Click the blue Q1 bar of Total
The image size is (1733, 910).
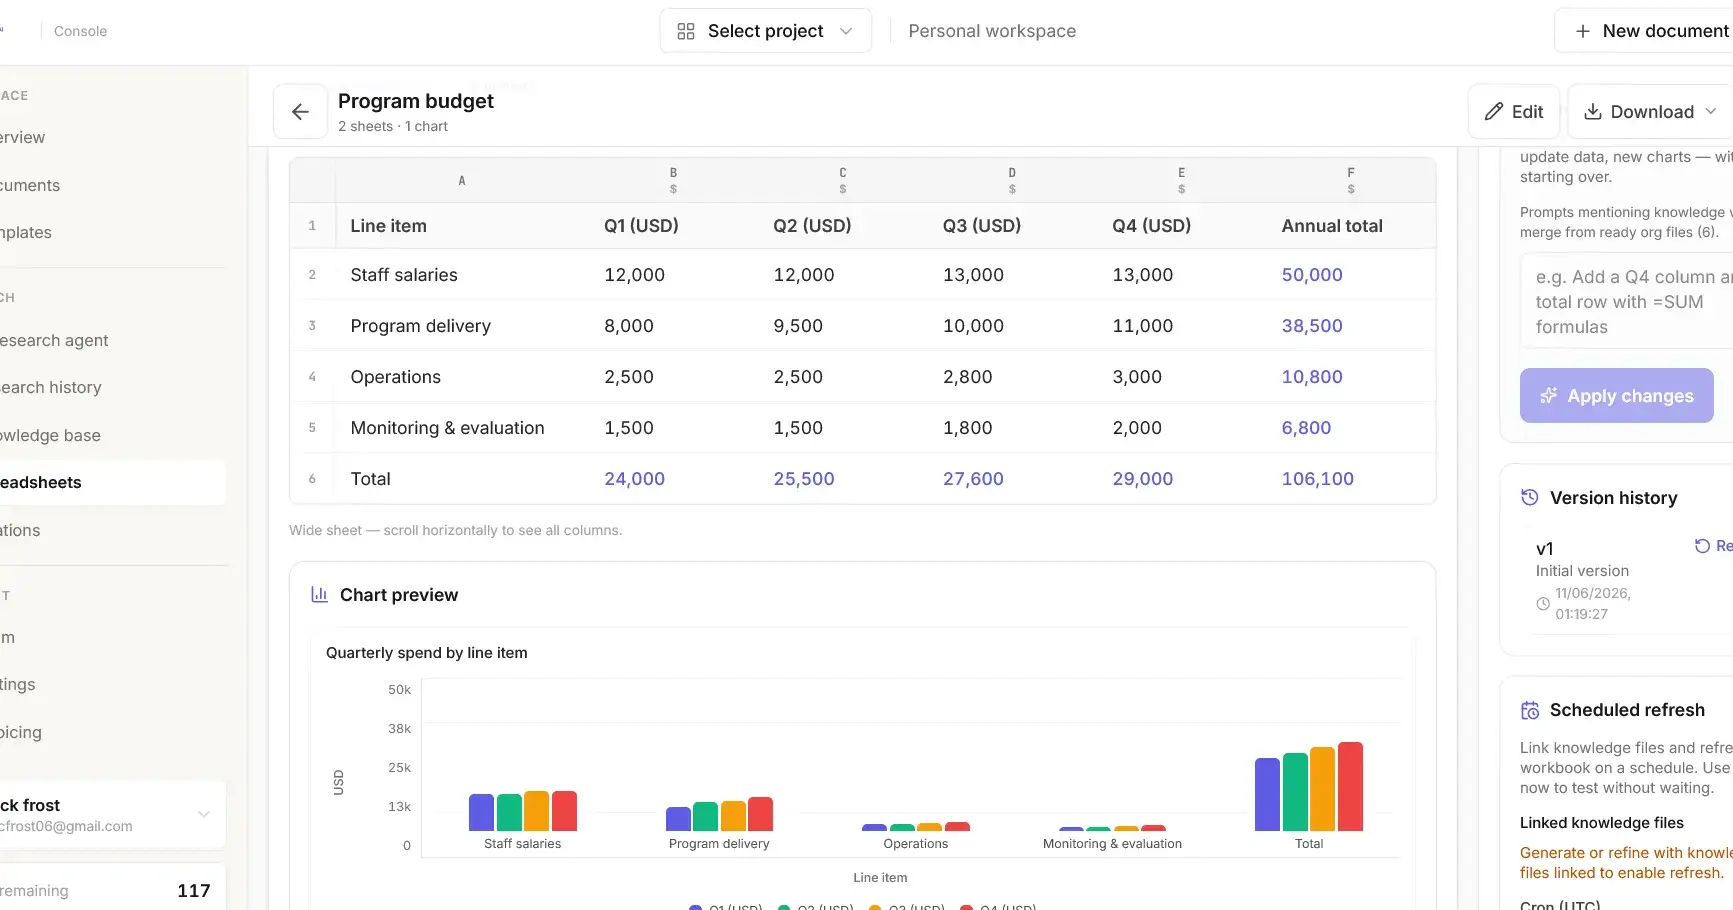(x=1267, y=794)
